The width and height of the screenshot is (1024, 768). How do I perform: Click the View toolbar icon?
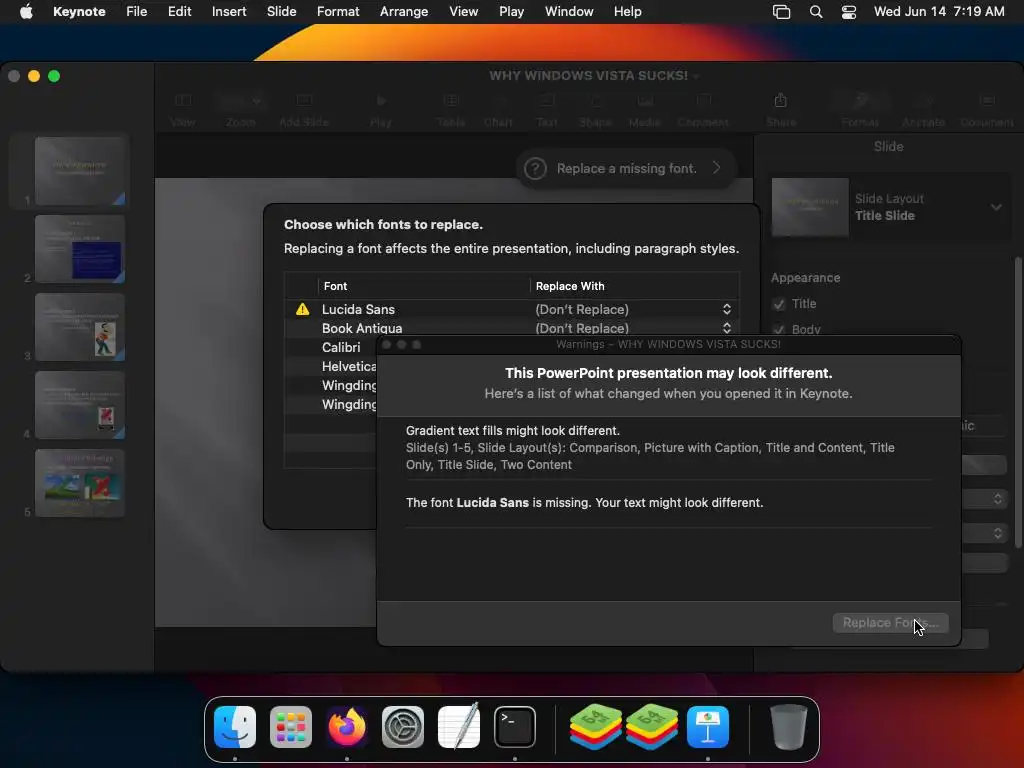pyautogui.click(x=183, y=101)
